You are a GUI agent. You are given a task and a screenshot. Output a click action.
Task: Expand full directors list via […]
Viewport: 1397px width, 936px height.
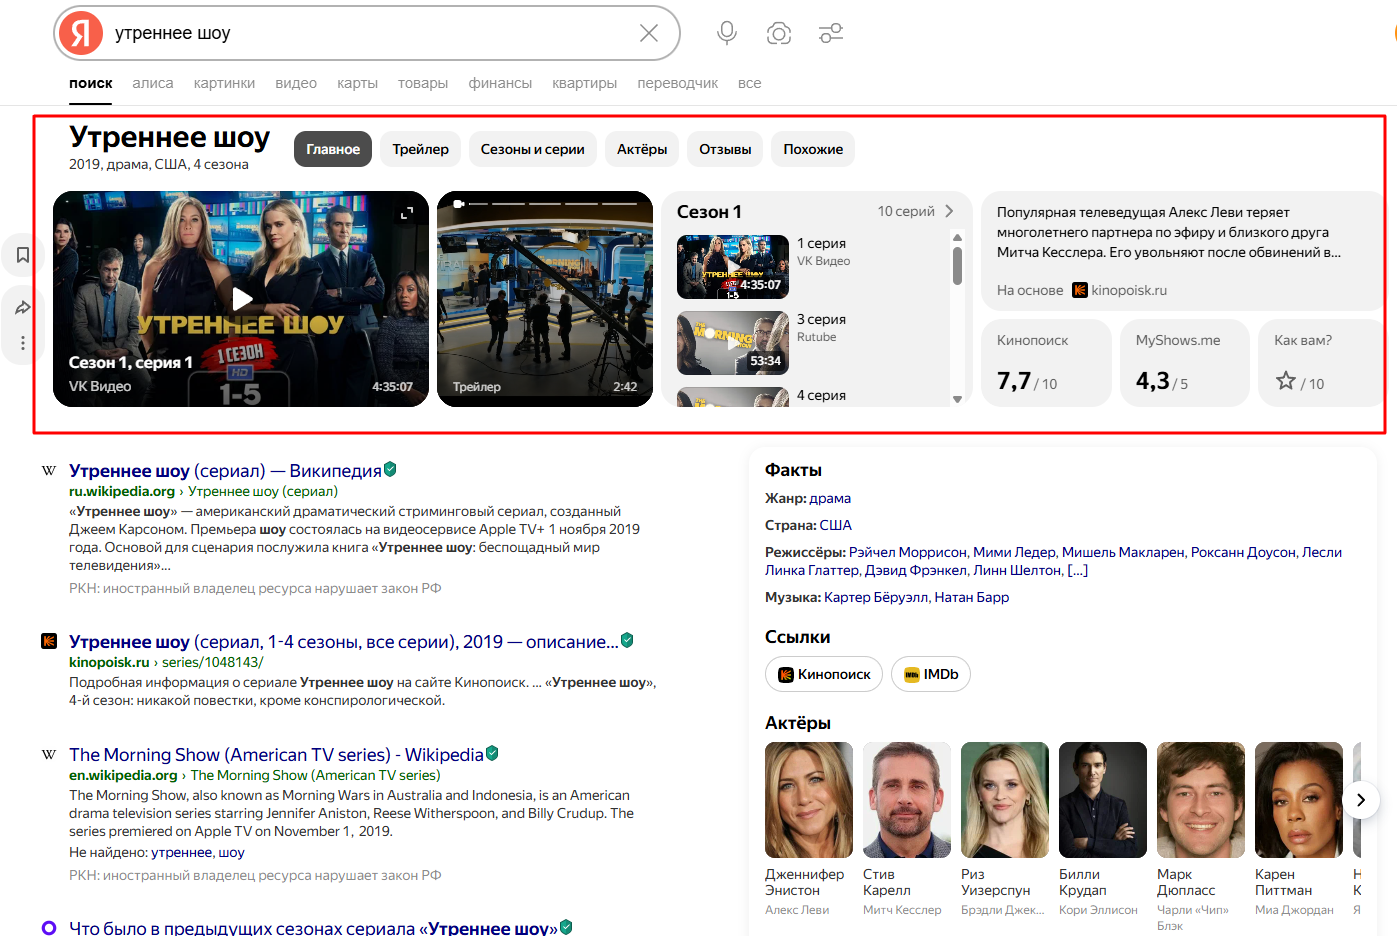(x=1078, y=570)
